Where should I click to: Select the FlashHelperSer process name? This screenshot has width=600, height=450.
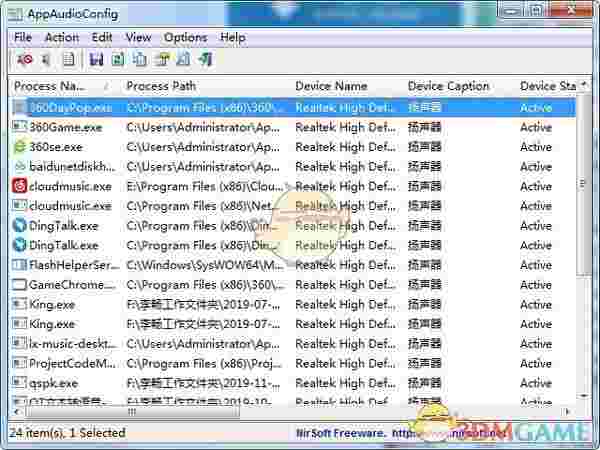pyautogui.click(x=74, y=265)
